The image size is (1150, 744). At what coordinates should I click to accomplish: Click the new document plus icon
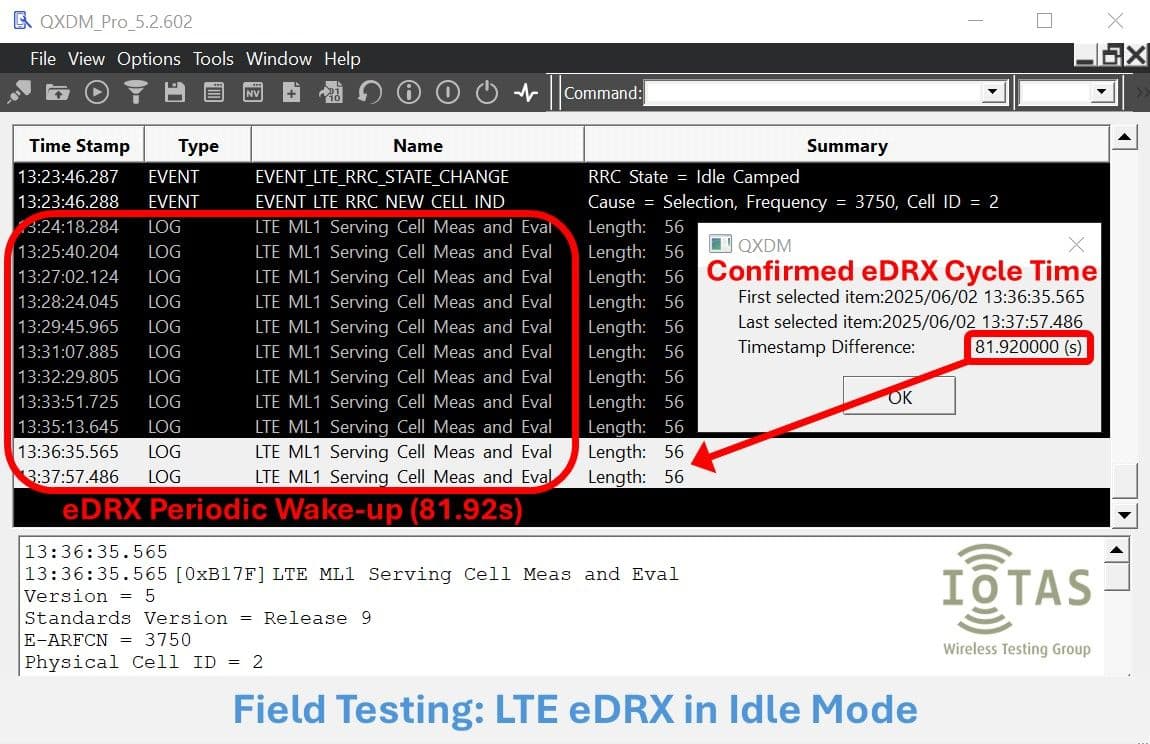[x=291, y=92]
